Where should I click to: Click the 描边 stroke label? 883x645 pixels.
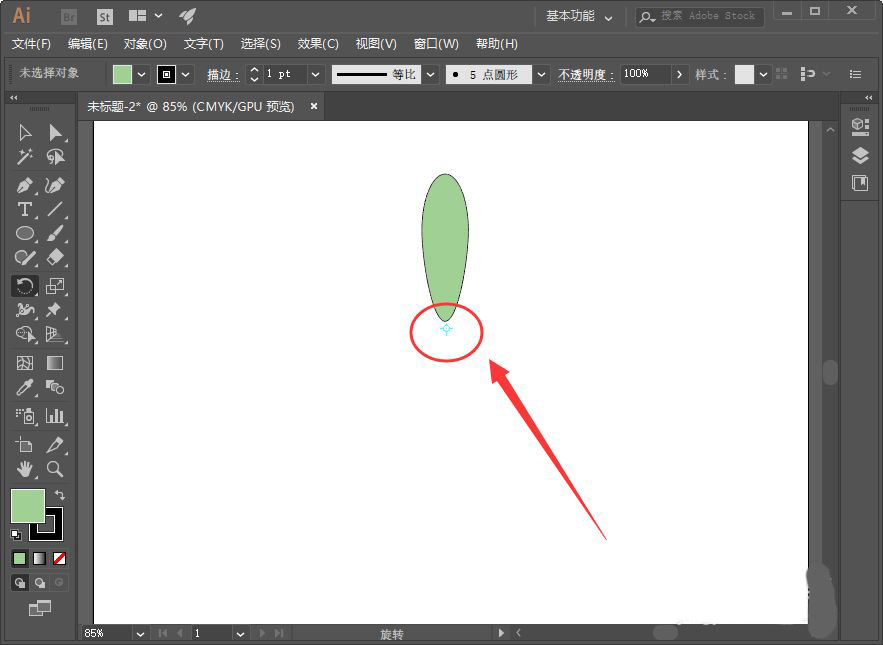tap(222, 75)
